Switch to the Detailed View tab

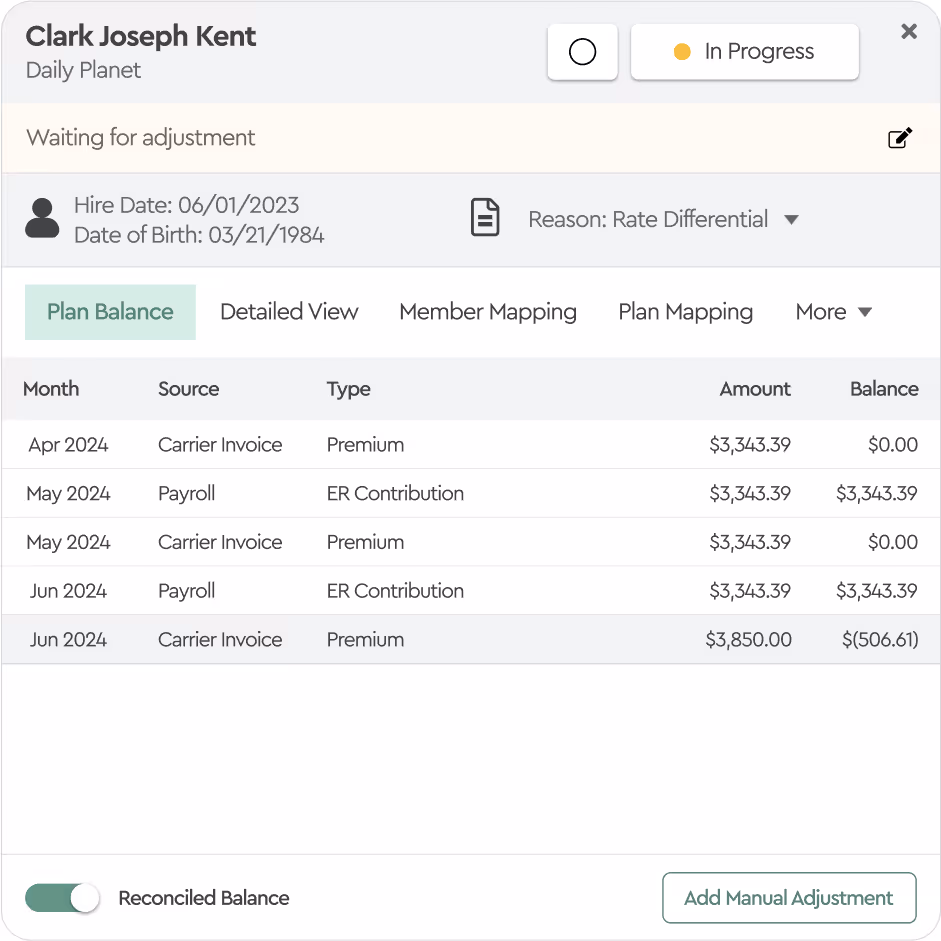pos(289,312)
